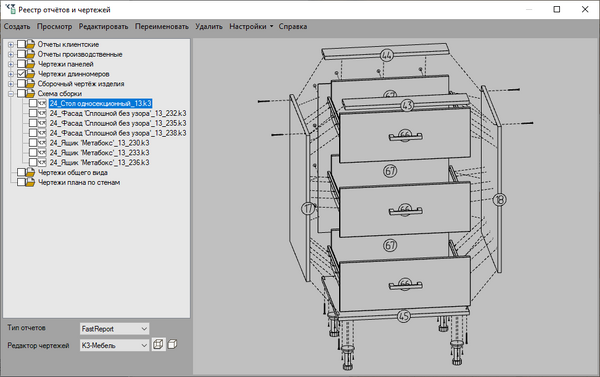Expand the Чертежи длинномеров node

11,74
